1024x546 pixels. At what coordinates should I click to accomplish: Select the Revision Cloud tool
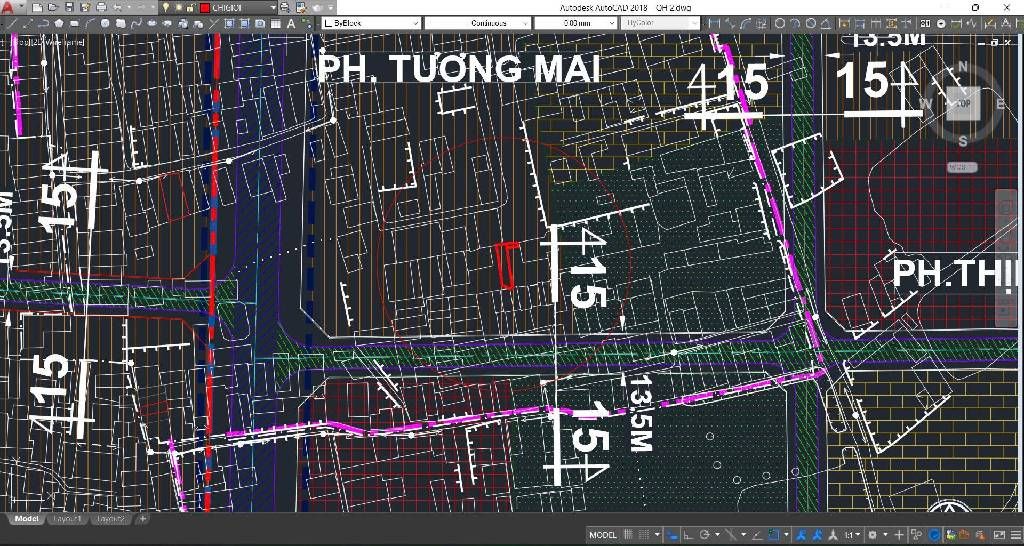tap(120, 24)
